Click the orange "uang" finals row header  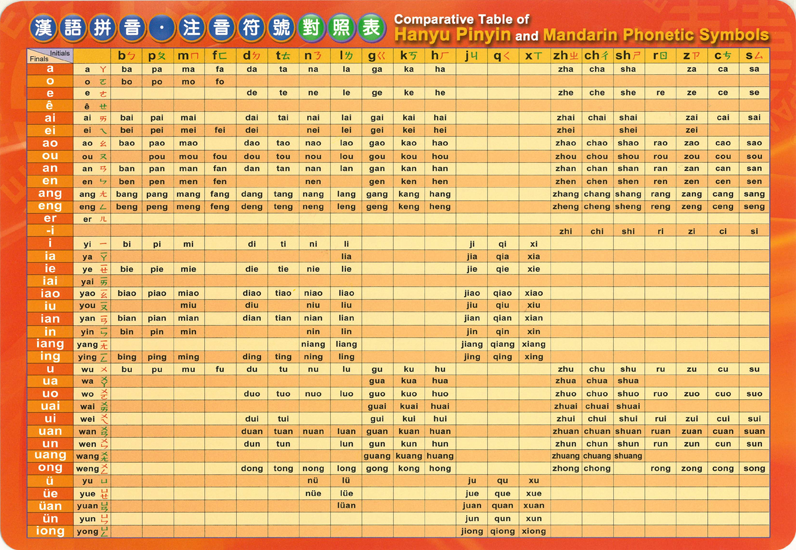coord(50,456)
